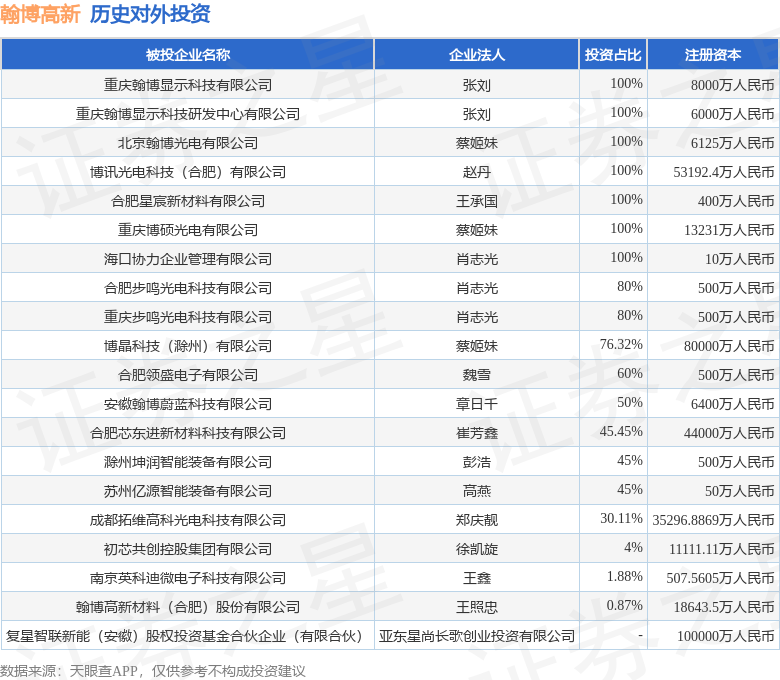
Task: Click the 45.45% investment ratio
Action: [621, 431]
